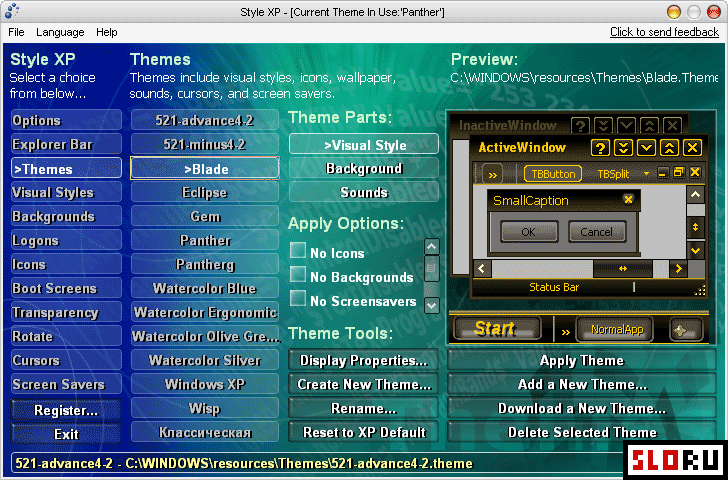The image size is (728, 480).
Task: Open the Transparency section
Action: coord(66,312)
